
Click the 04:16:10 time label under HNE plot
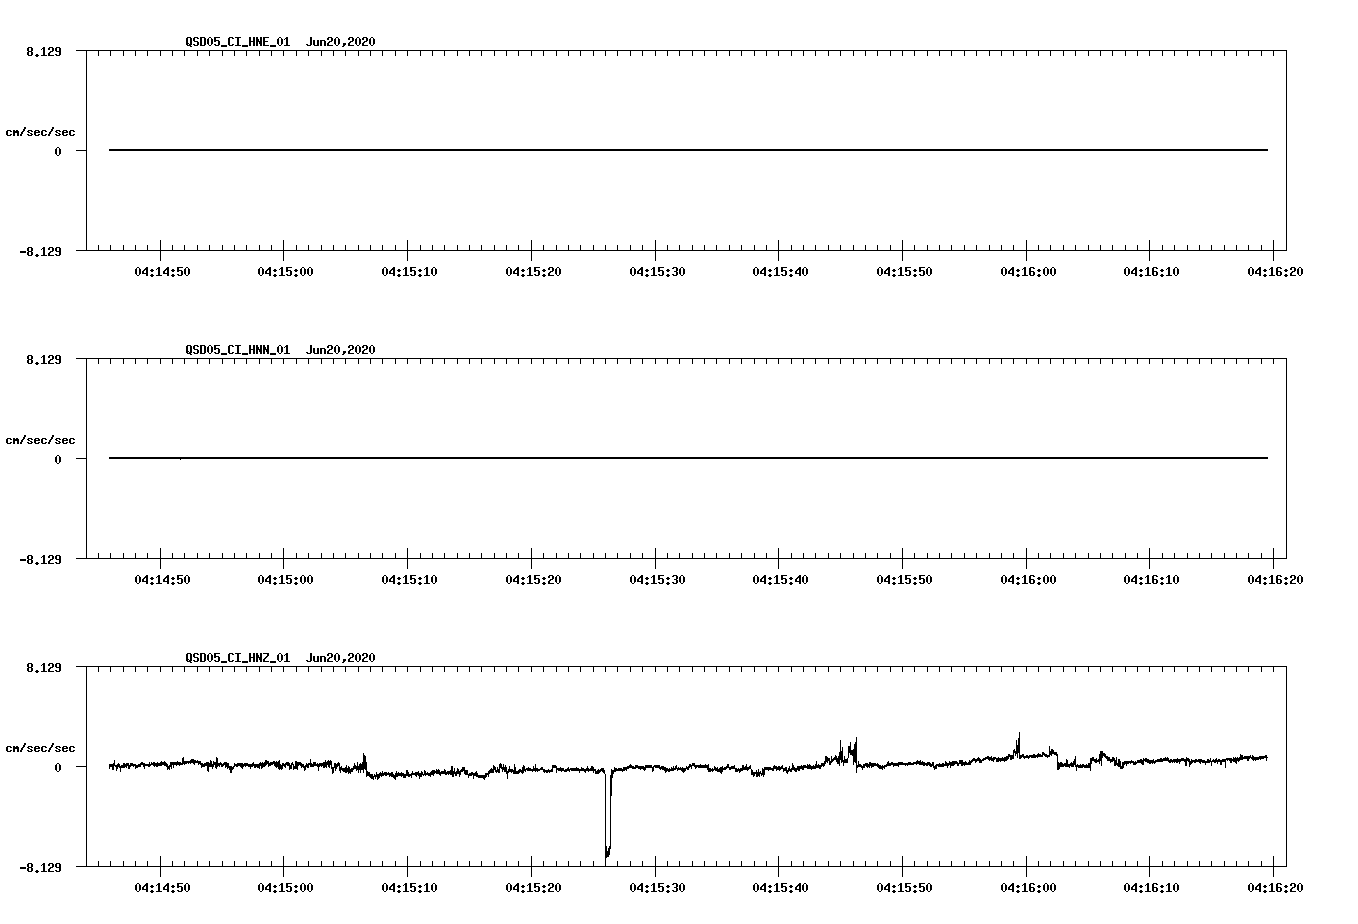[1151, 271]
